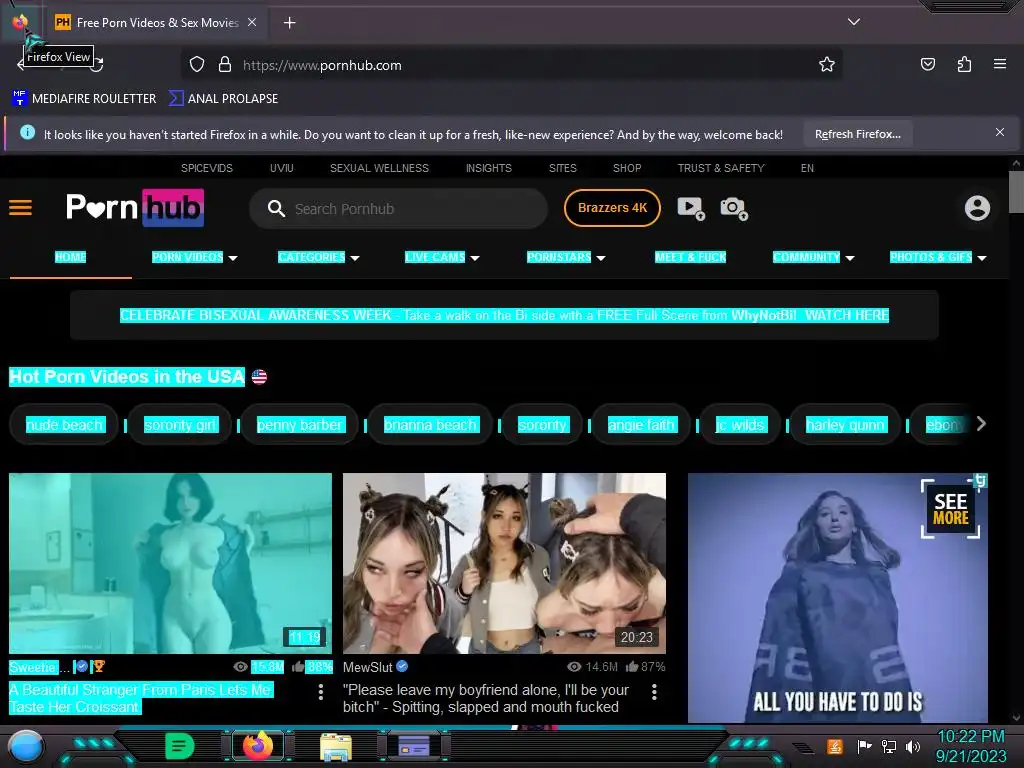This screenshot has height=768, width=1024.
Task: Click the MewSlut verified badge icon
Action: point(402,666)
